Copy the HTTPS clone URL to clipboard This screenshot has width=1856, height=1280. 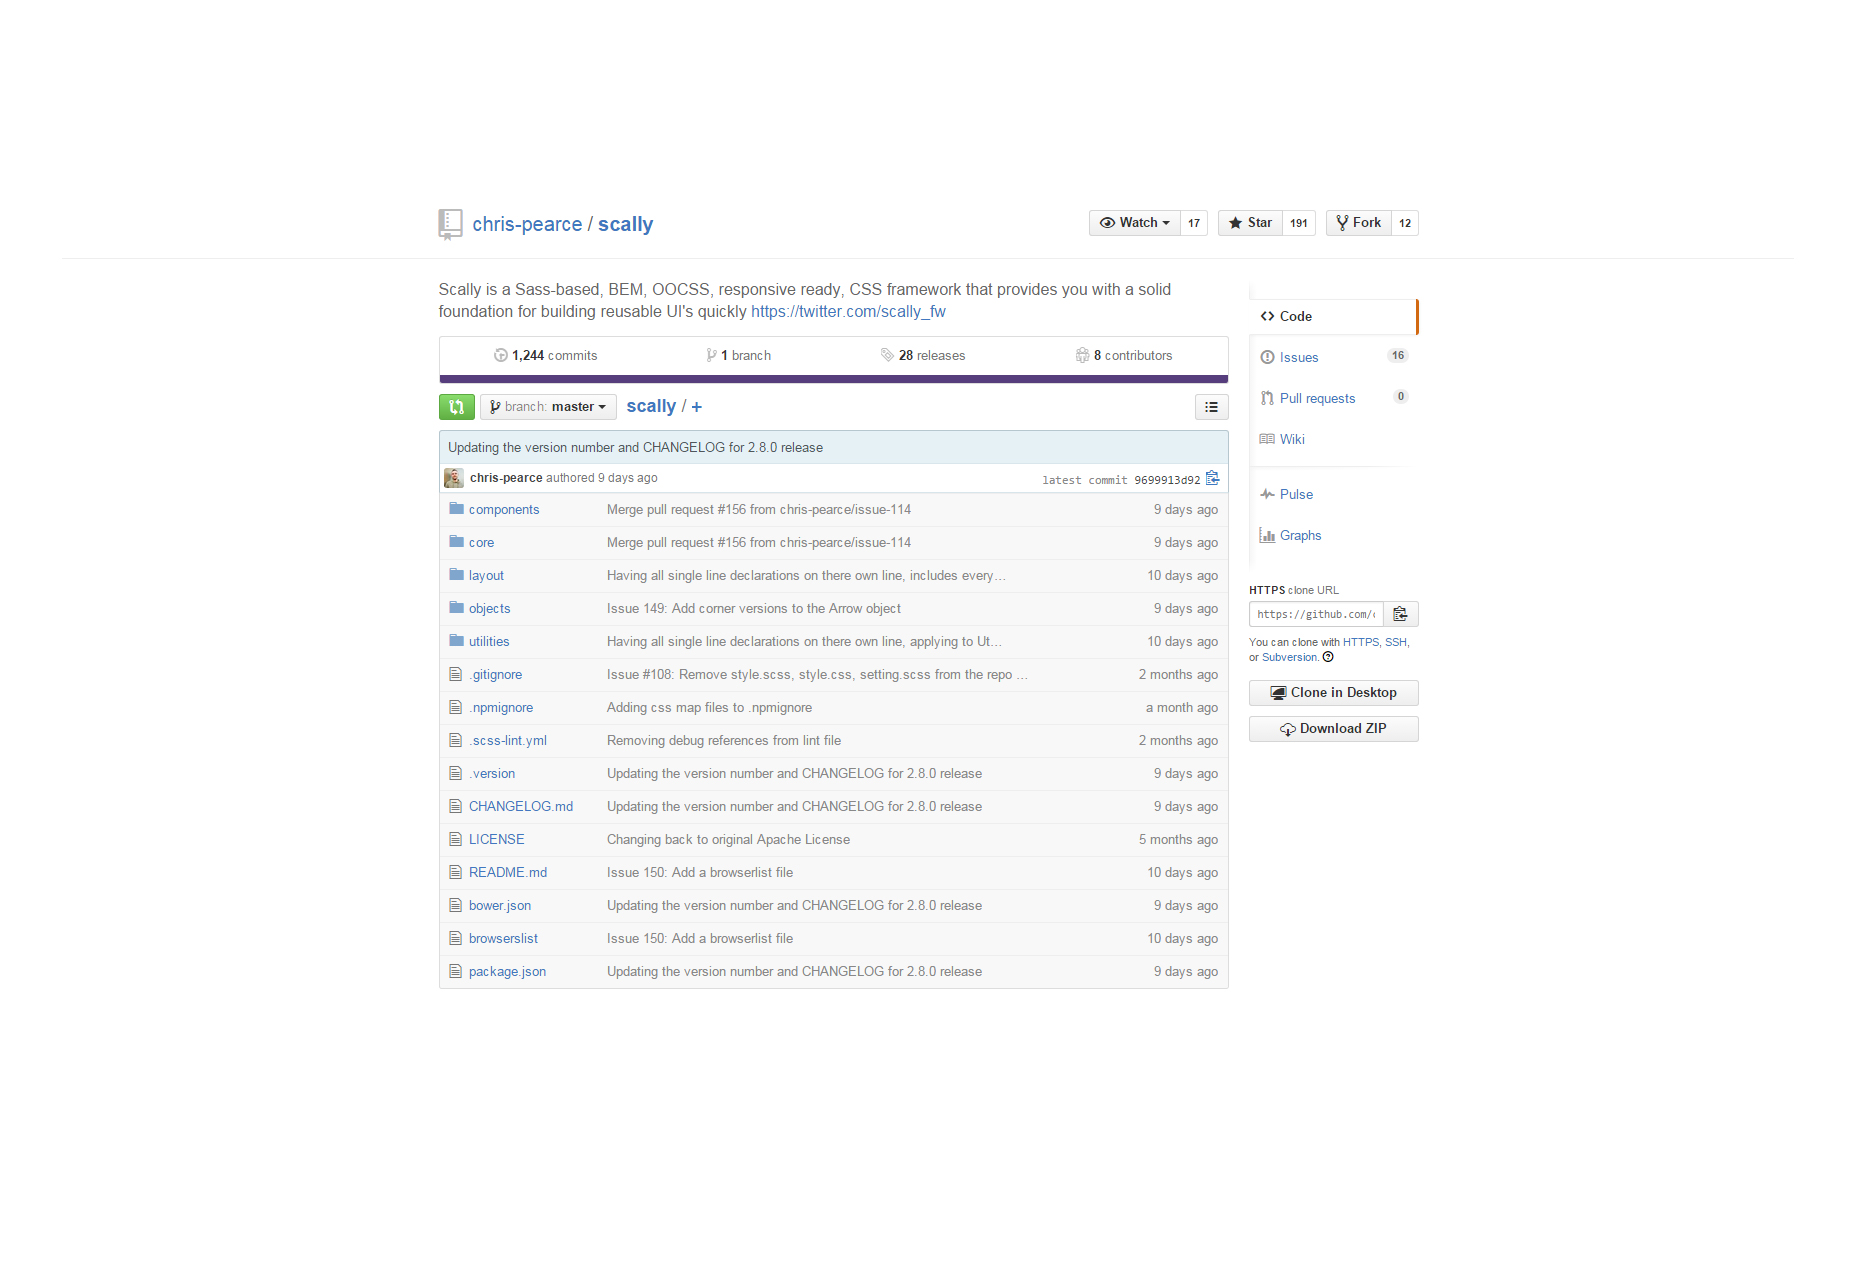click(x=1400, y=614)
